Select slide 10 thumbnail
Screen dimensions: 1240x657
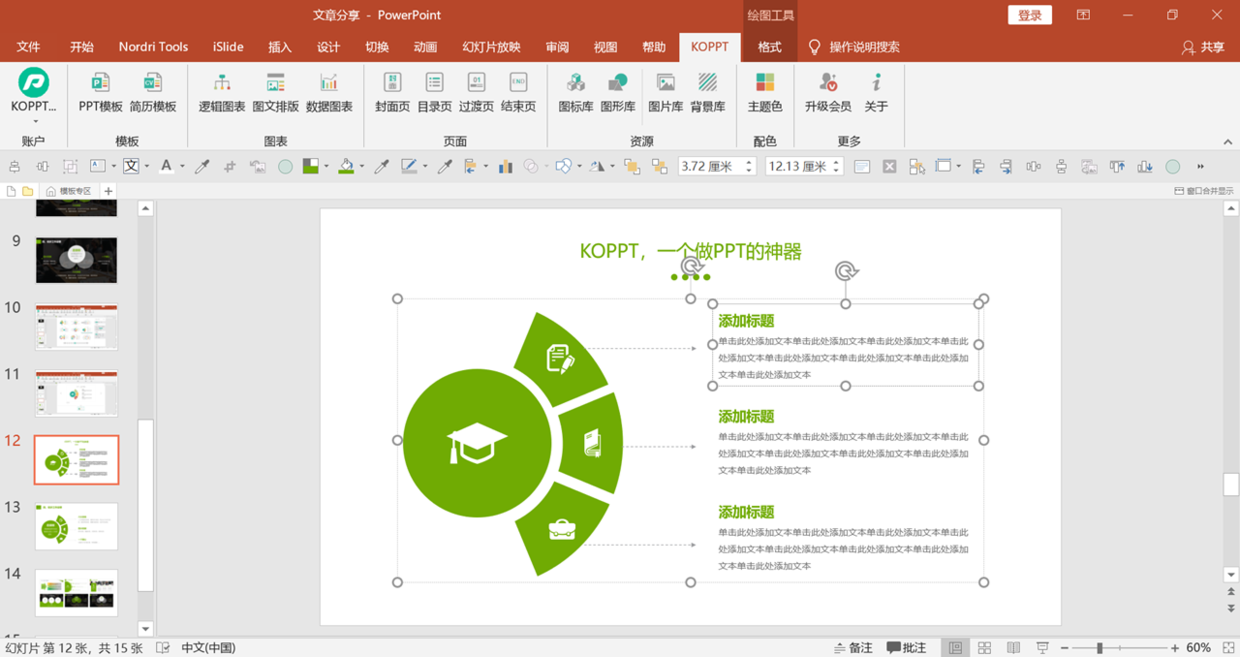pyautogui.click(x=76, y=327)
